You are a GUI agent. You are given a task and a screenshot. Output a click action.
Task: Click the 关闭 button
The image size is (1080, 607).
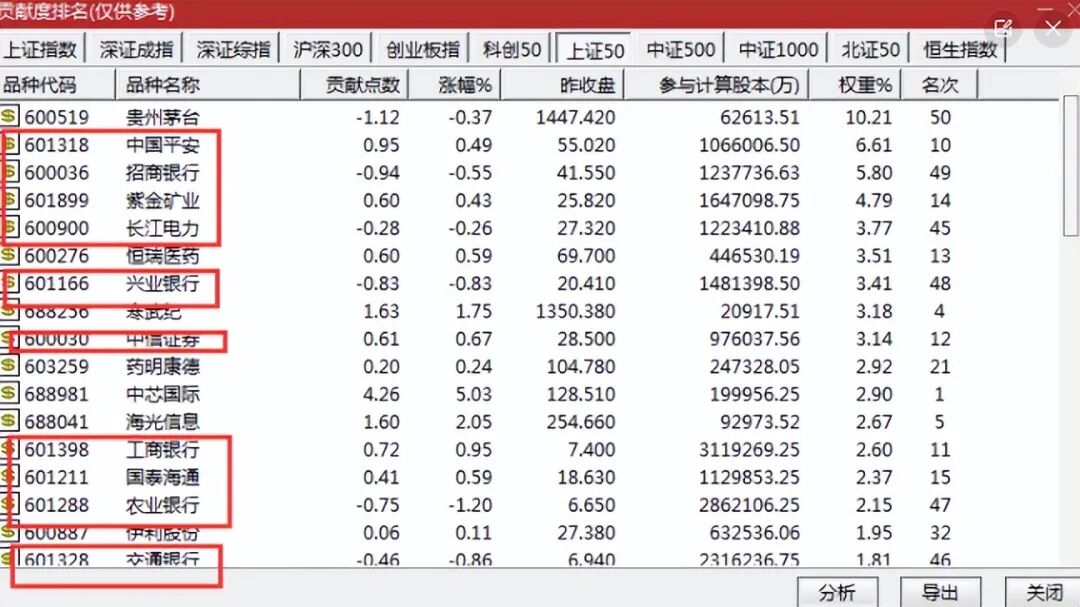(x=1044, y=593)
